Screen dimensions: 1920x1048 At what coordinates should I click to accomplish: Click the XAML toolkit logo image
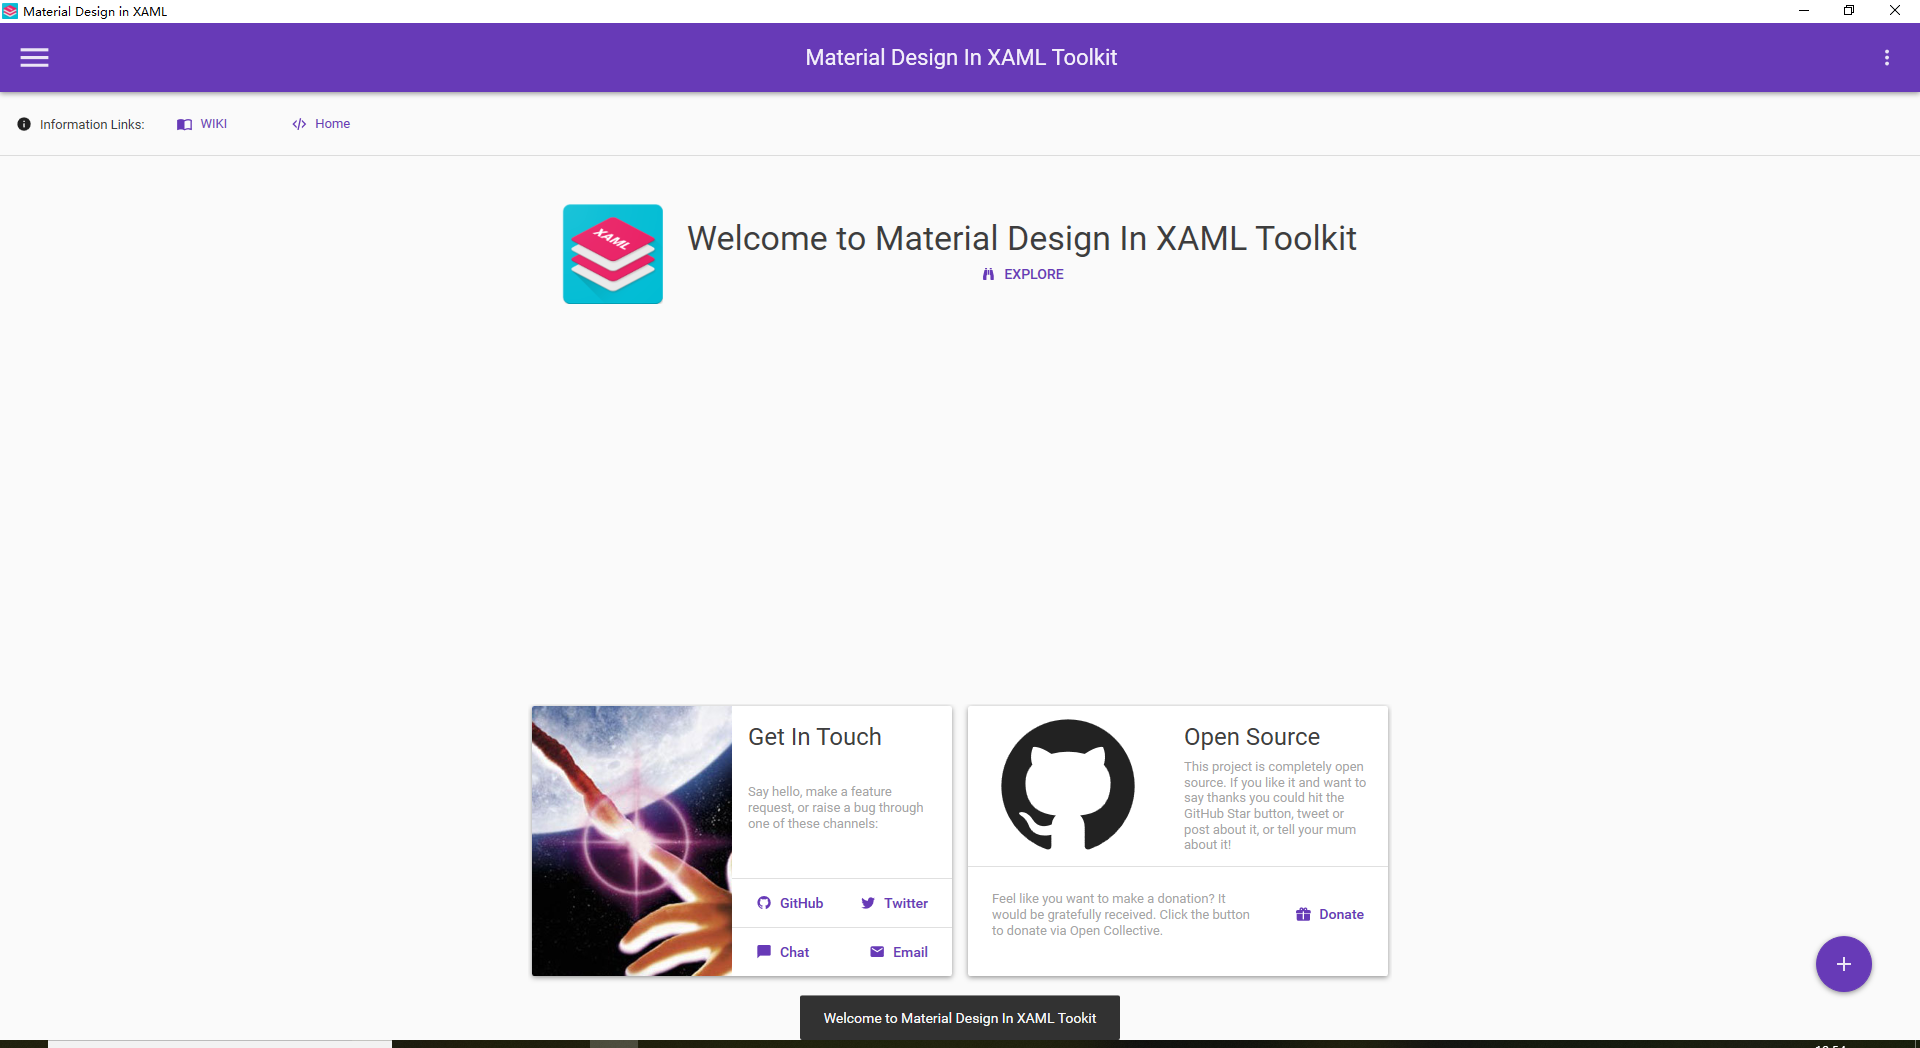[x=613, y=254]
